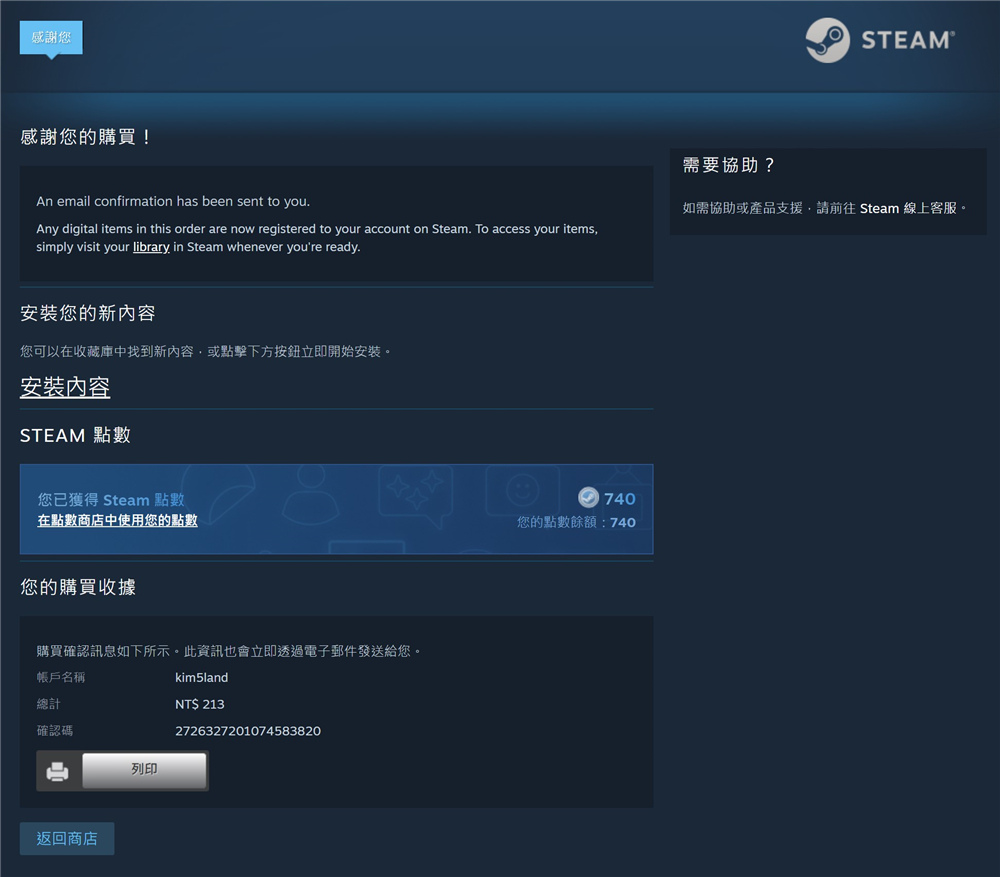This screenshot has width=1000, height=877.
Task: Click the 安裝您的新內容 heading
Action: (88, 313)
